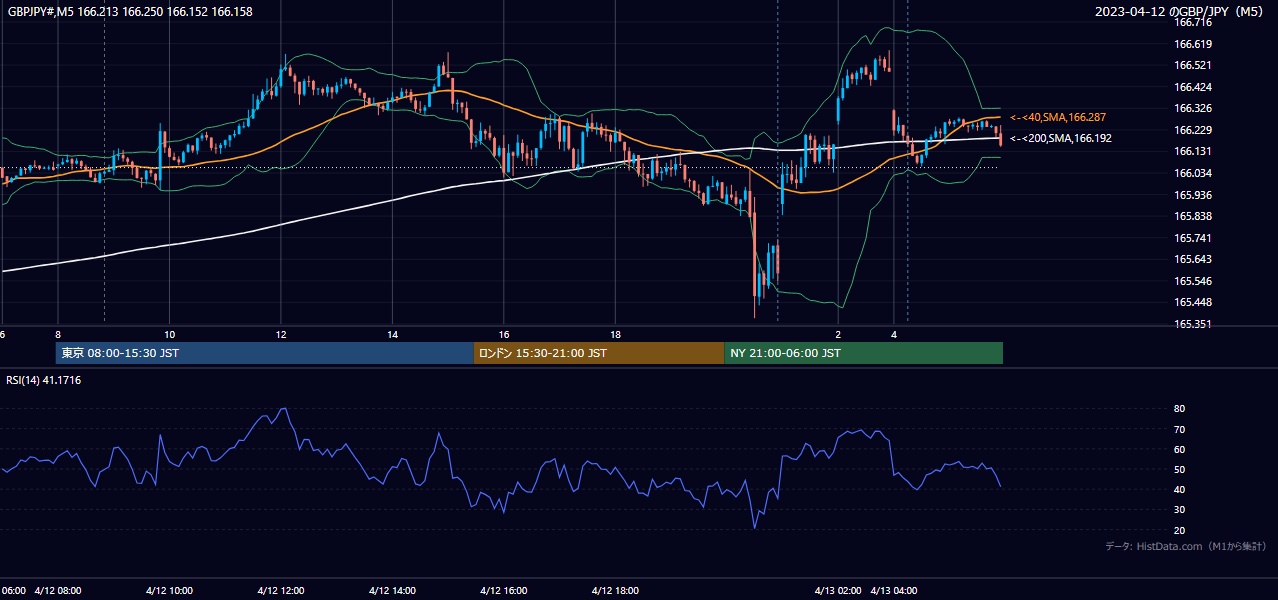1278x600 pixels.
Task: Click the RSI(14) 41.1716 indicator label
Action: pyautogui.click(x=44, y=380)
